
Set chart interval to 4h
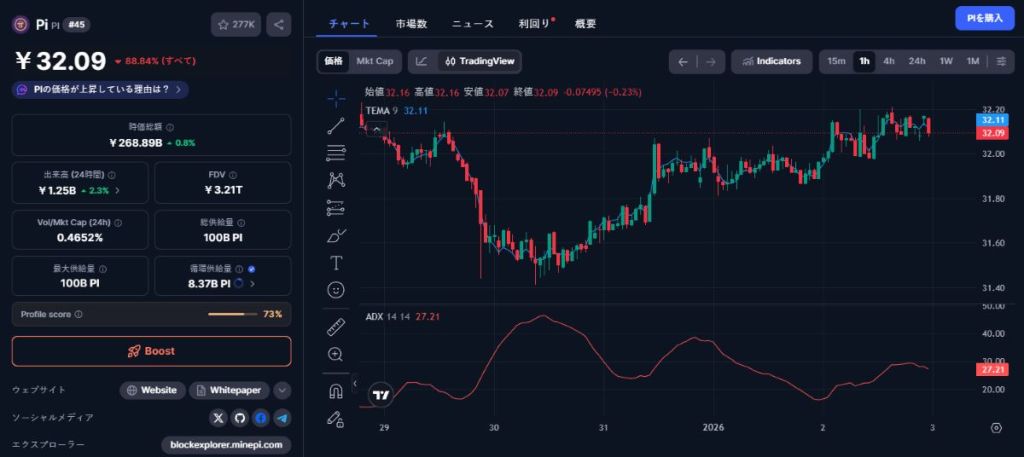[x=889, y=61]
